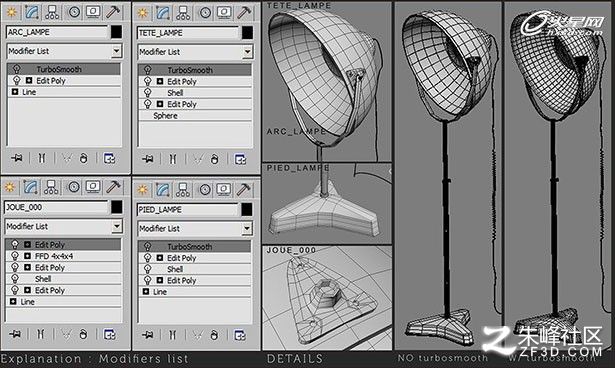Click Configure Modifier Sets icon under PIED_LAMPE stack
This screenshot has height=368, width=615.
click(x=240, y=335)
